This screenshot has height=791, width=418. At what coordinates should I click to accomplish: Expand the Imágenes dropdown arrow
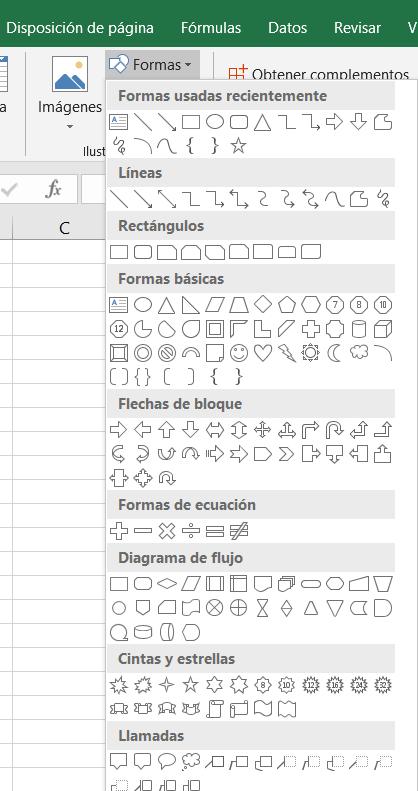click(x=70, y=126)
